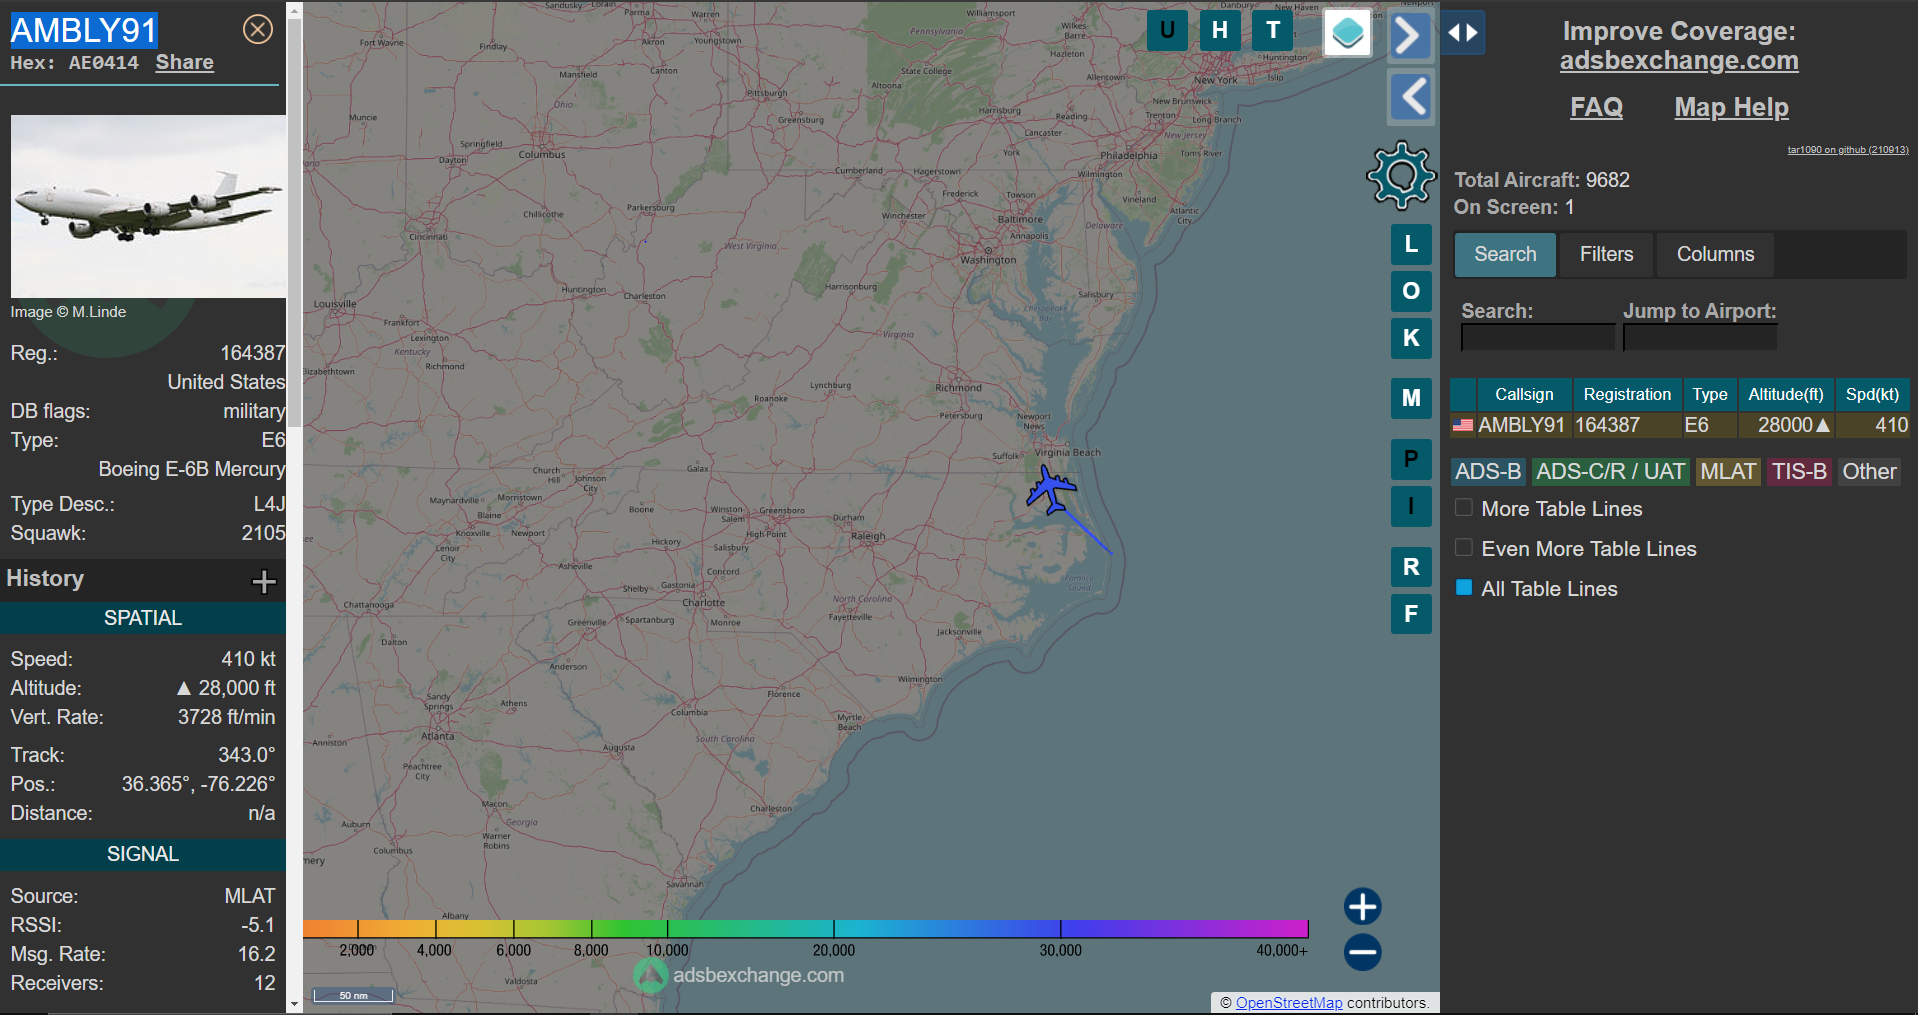Viewport: 1918px width, 1015px height.
Task: Toggle the Other source filter
Action: point(1869,472)
